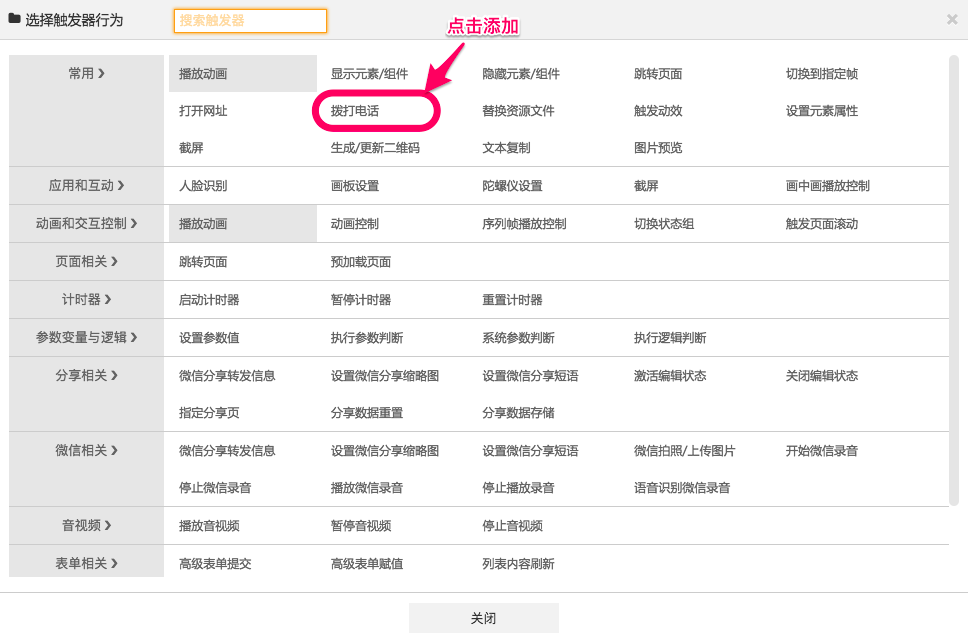Click the trigger search input field

click(250, 20)
